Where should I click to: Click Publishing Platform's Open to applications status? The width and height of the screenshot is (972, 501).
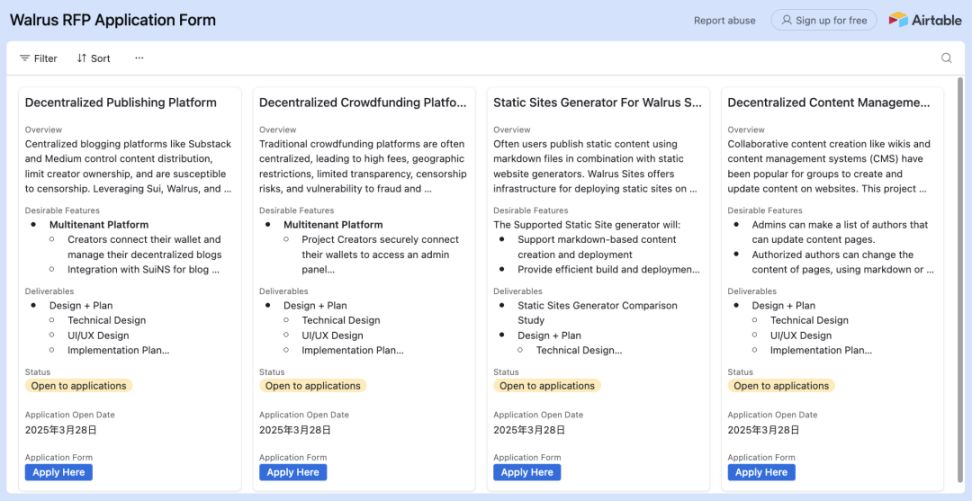point(78,386)
